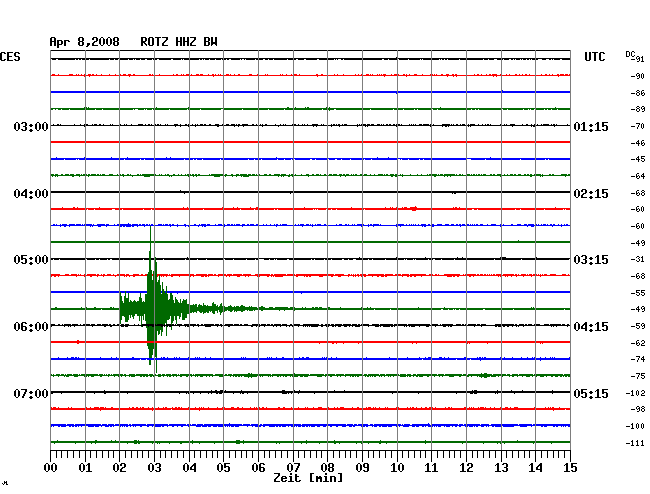Click the DC offset value "-55"
650x494 pixels.
(638, 293)
